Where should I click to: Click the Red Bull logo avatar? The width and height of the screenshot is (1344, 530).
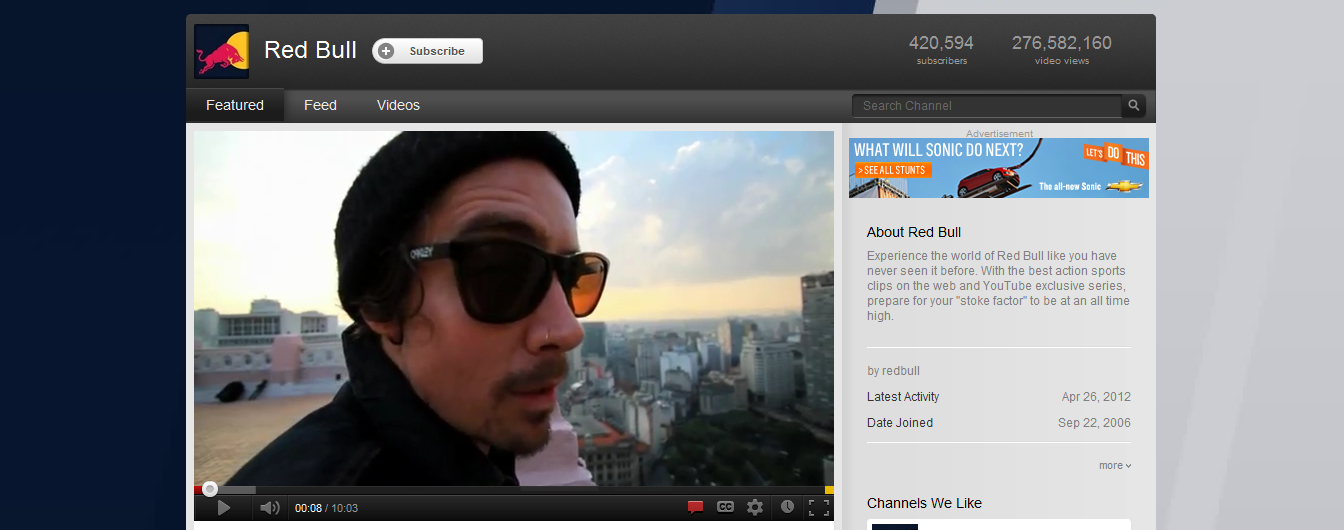221,51
